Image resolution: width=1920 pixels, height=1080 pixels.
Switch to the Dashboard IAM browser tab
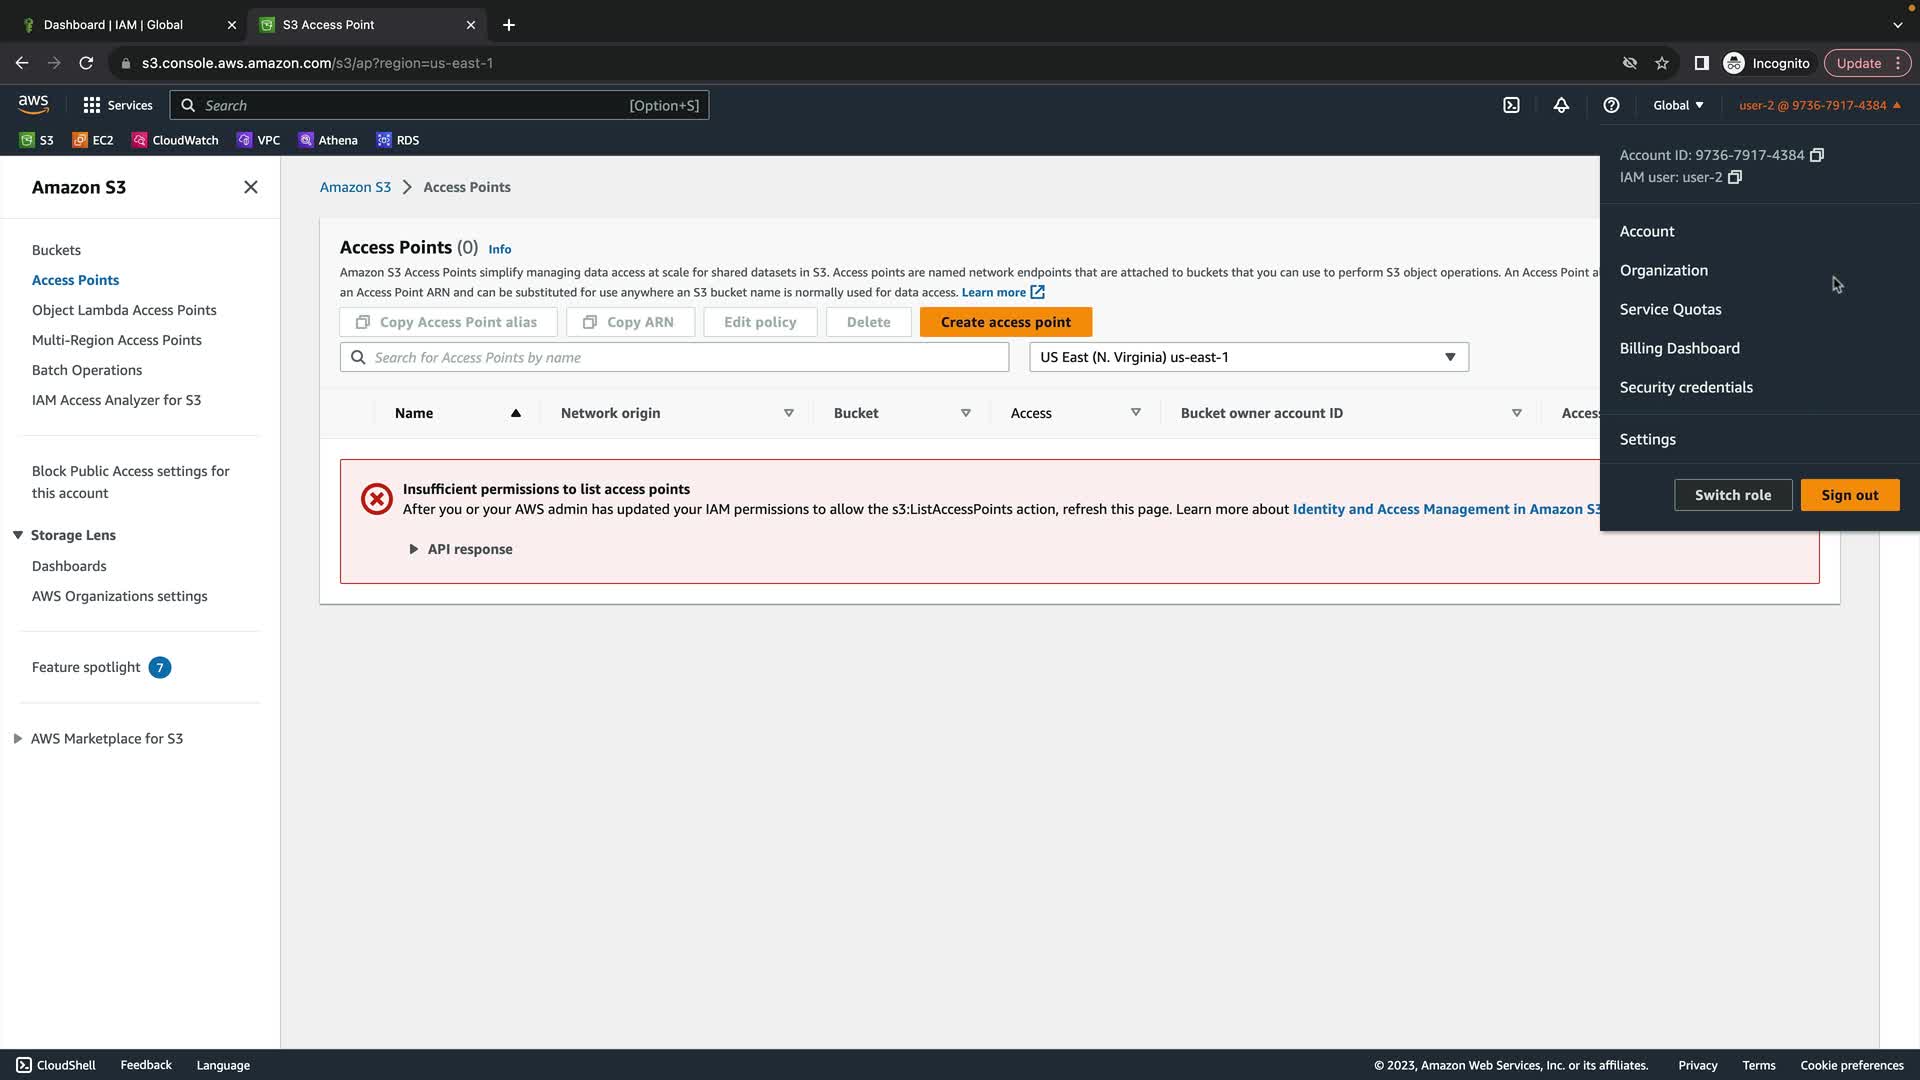[x=113, y=24]
